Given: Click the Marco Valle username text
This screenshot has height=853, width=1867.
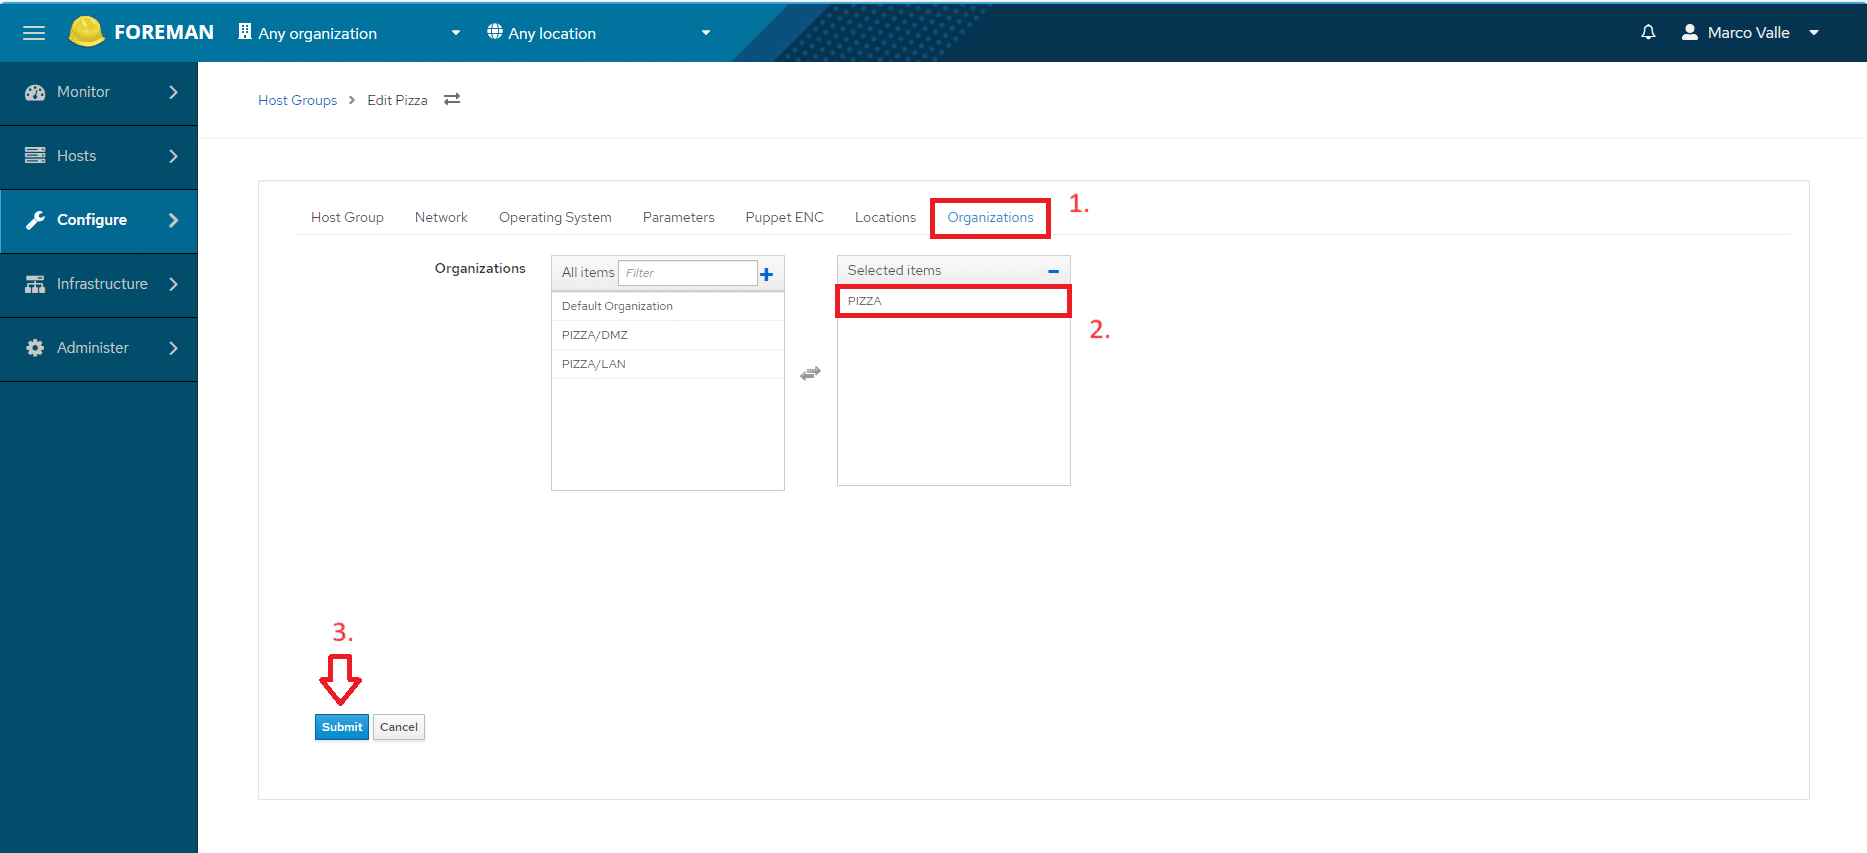Looking at the screenshot, I should 1748,32.
